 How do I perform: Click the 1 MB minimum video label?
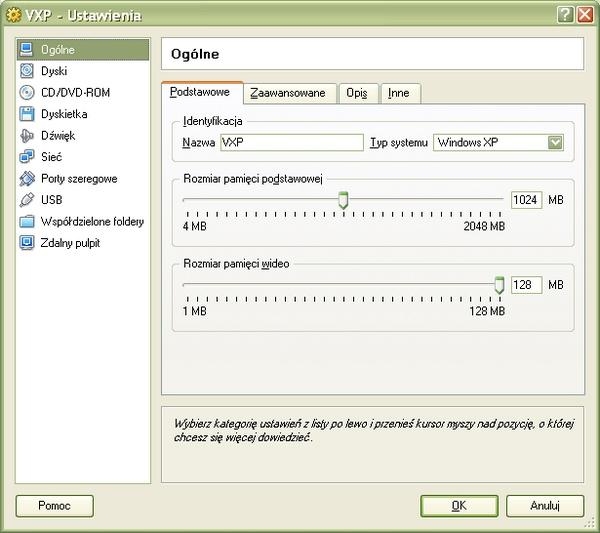click(x=194, y=311)
